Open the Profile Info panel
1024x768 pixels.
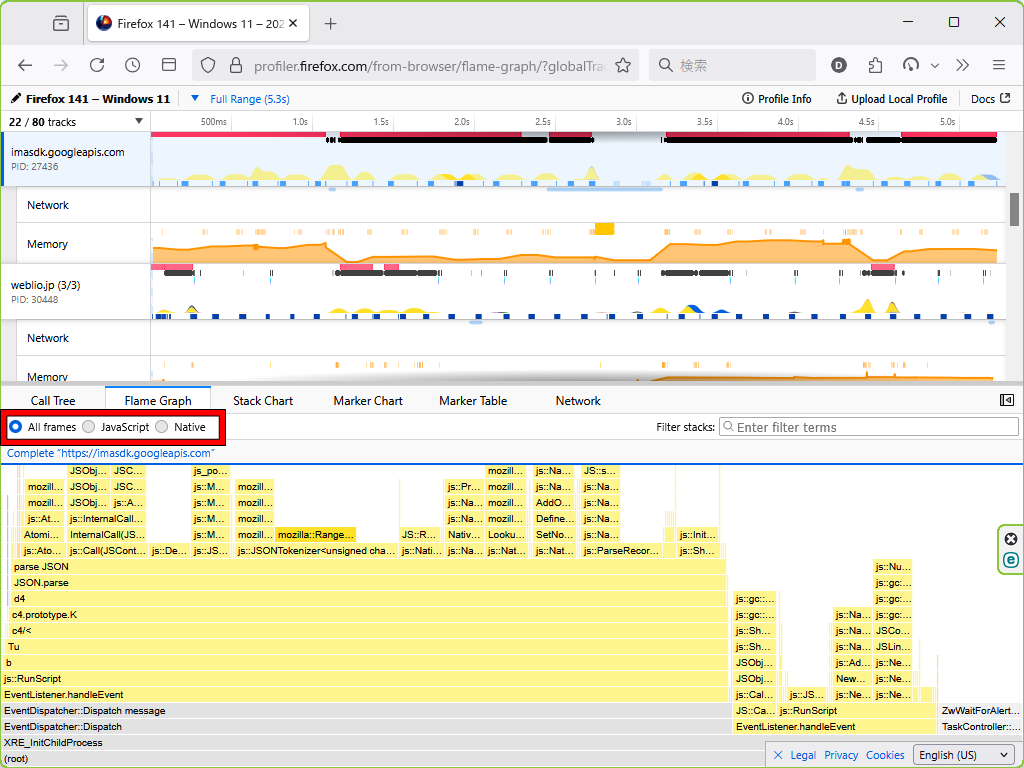[776, 99]
